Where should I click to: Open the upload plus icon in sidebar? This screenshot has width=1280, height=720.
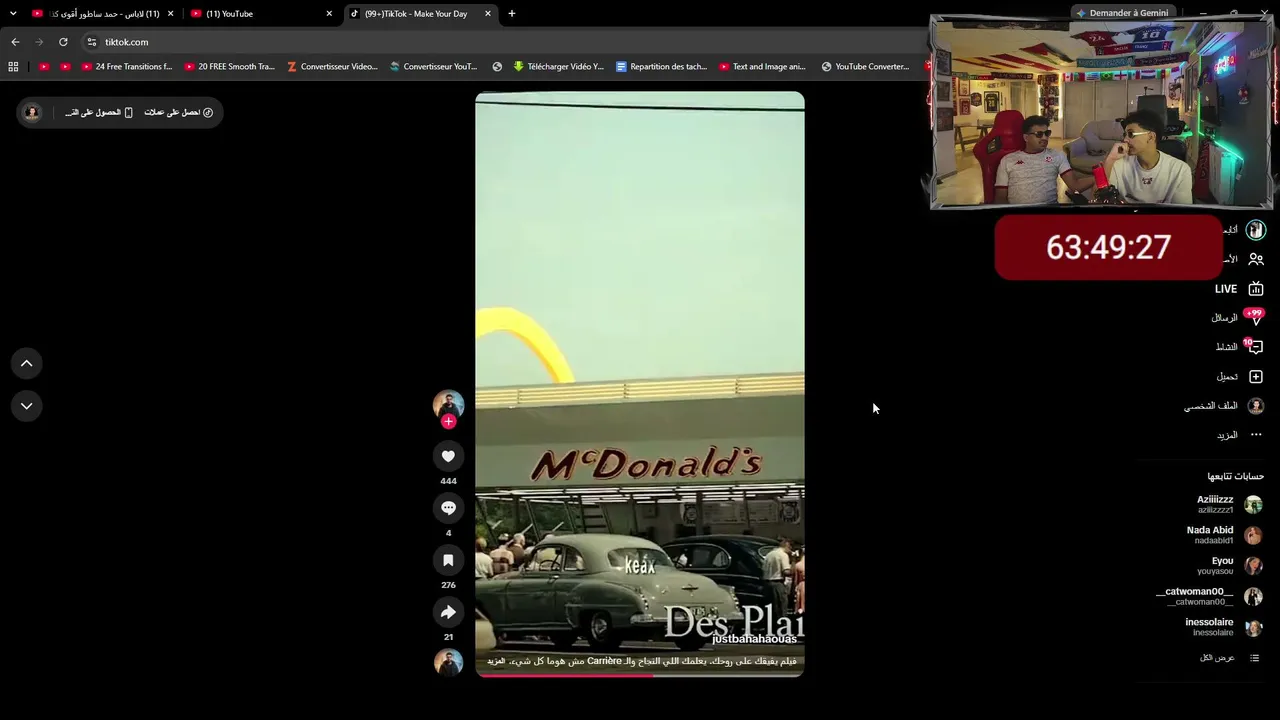pos(1256,377)
